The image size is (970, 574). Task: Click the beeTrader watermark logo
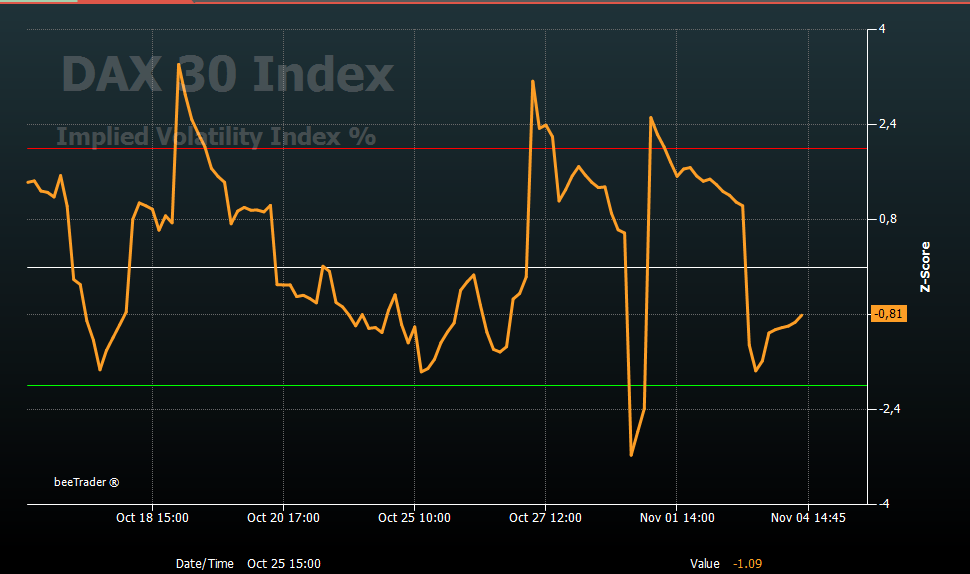tap(87, 482)
